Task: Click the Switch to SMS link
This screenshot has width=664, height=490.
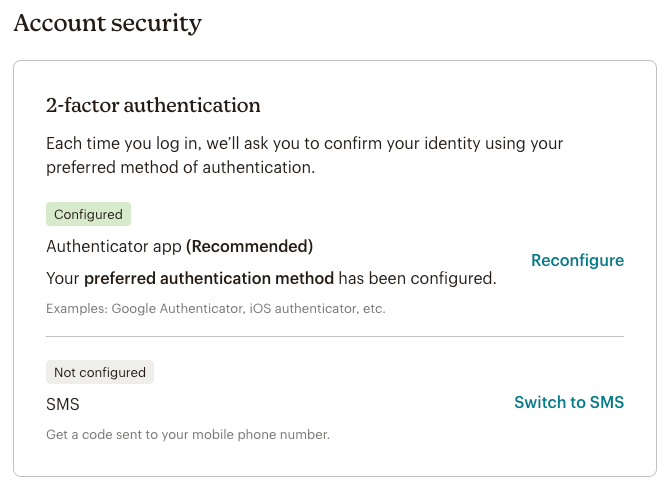Action: (x=568, y=403)
